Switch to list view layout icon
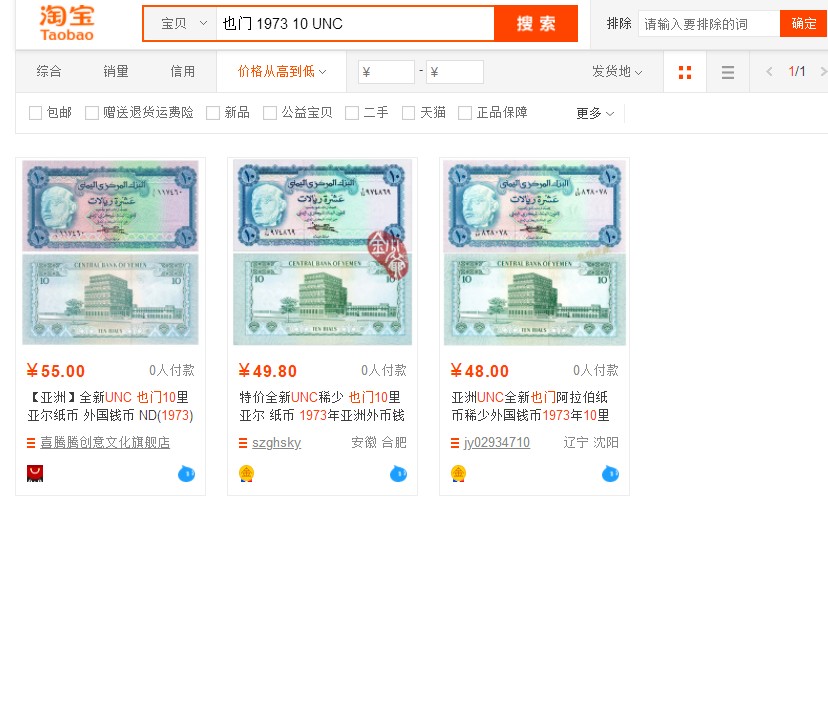The width and height of the screenshot is (828, 709). 727,71
